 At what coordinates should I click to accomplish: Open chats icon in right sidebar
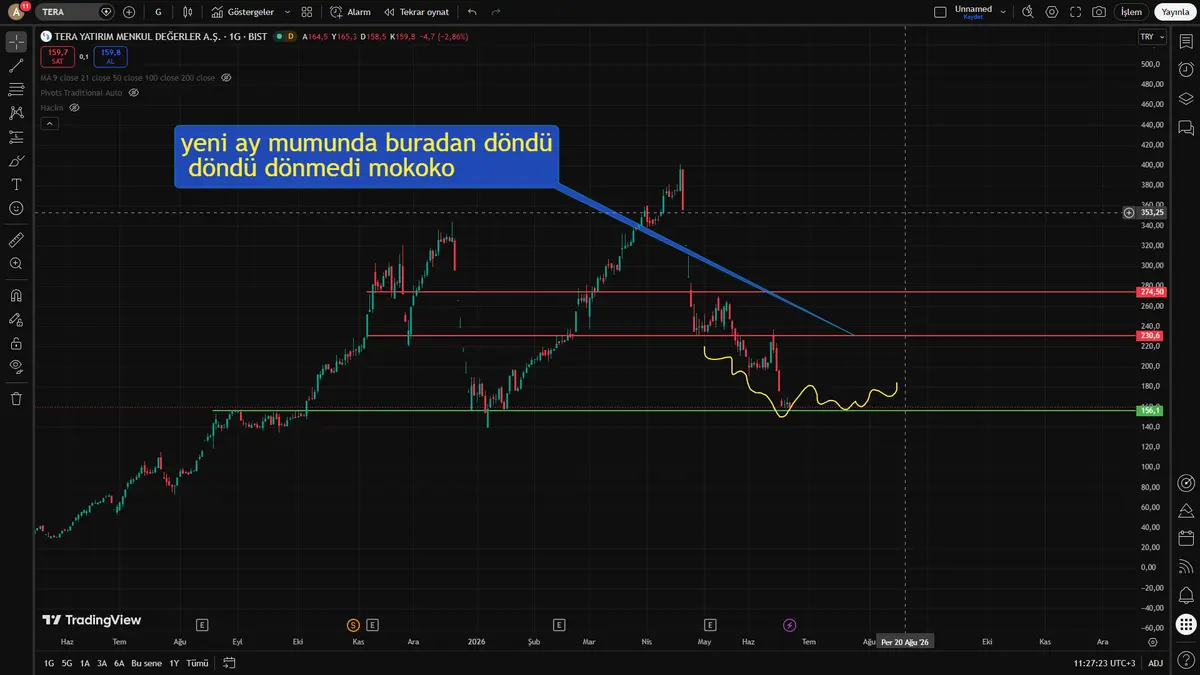coord(1186,127)
